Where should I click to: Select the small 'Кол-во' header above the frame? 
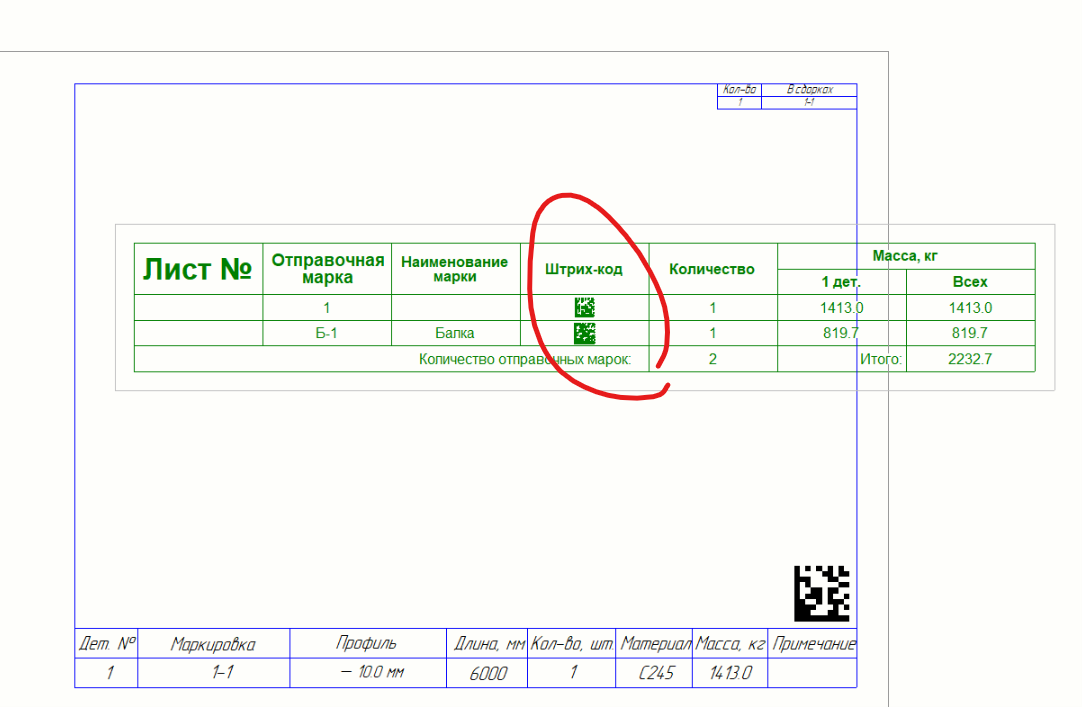tap(739, 90)
